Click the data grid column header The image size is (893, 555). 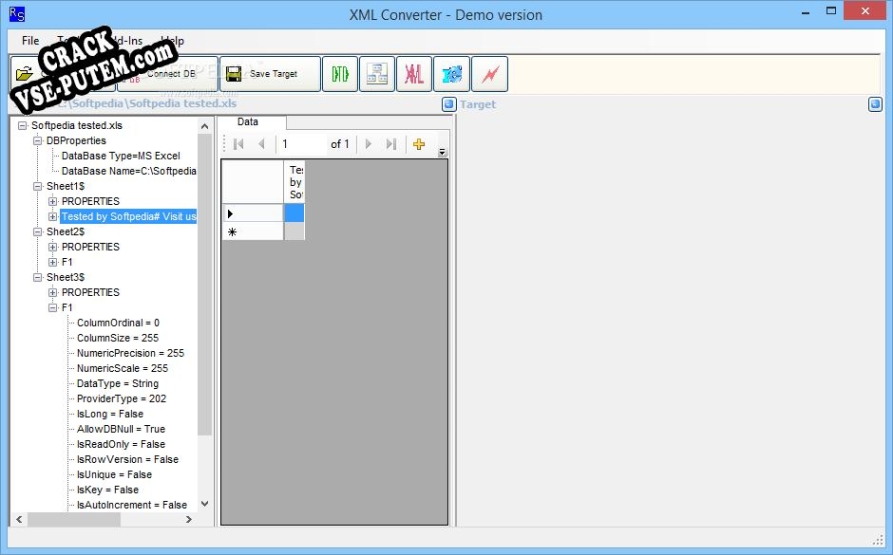[x=294, y=182]
